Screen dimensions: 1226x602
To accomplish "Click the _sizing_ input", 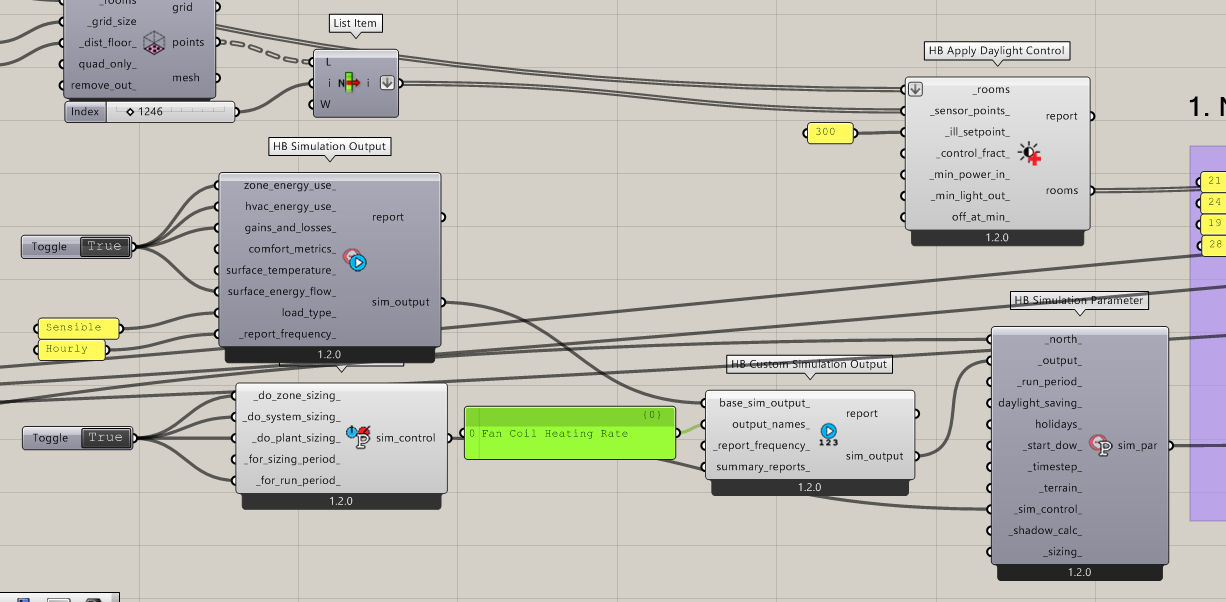I will [x=1063, y=551].
